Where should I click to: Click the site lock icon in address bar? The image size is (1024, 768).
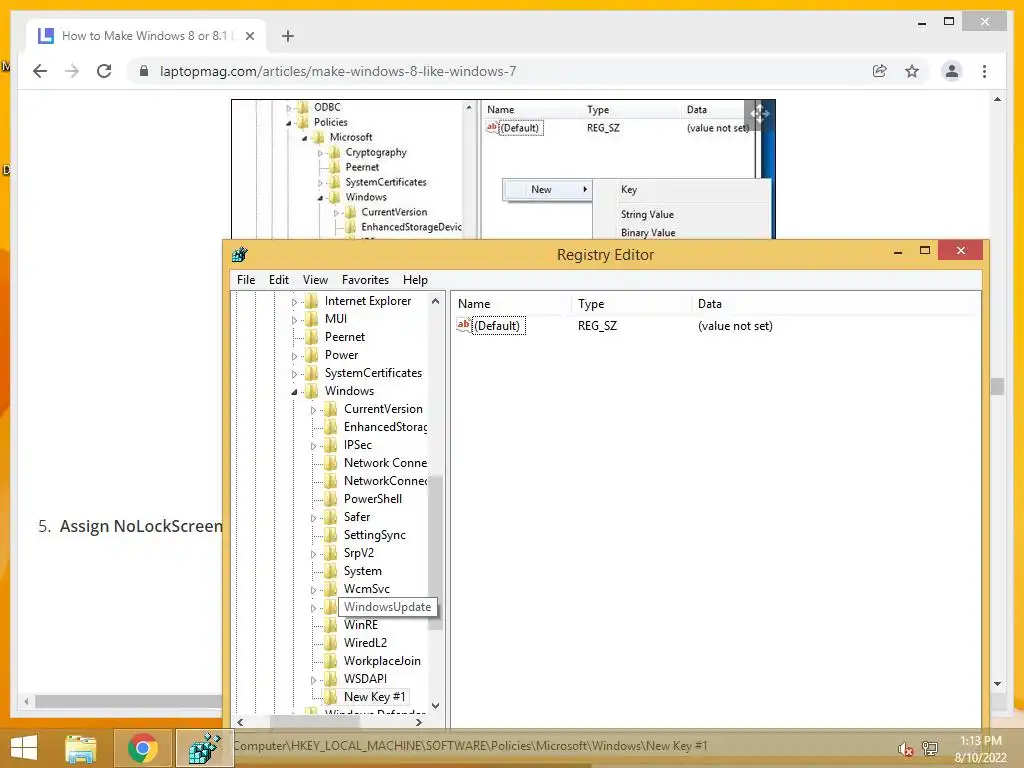(x=144, y=71)
